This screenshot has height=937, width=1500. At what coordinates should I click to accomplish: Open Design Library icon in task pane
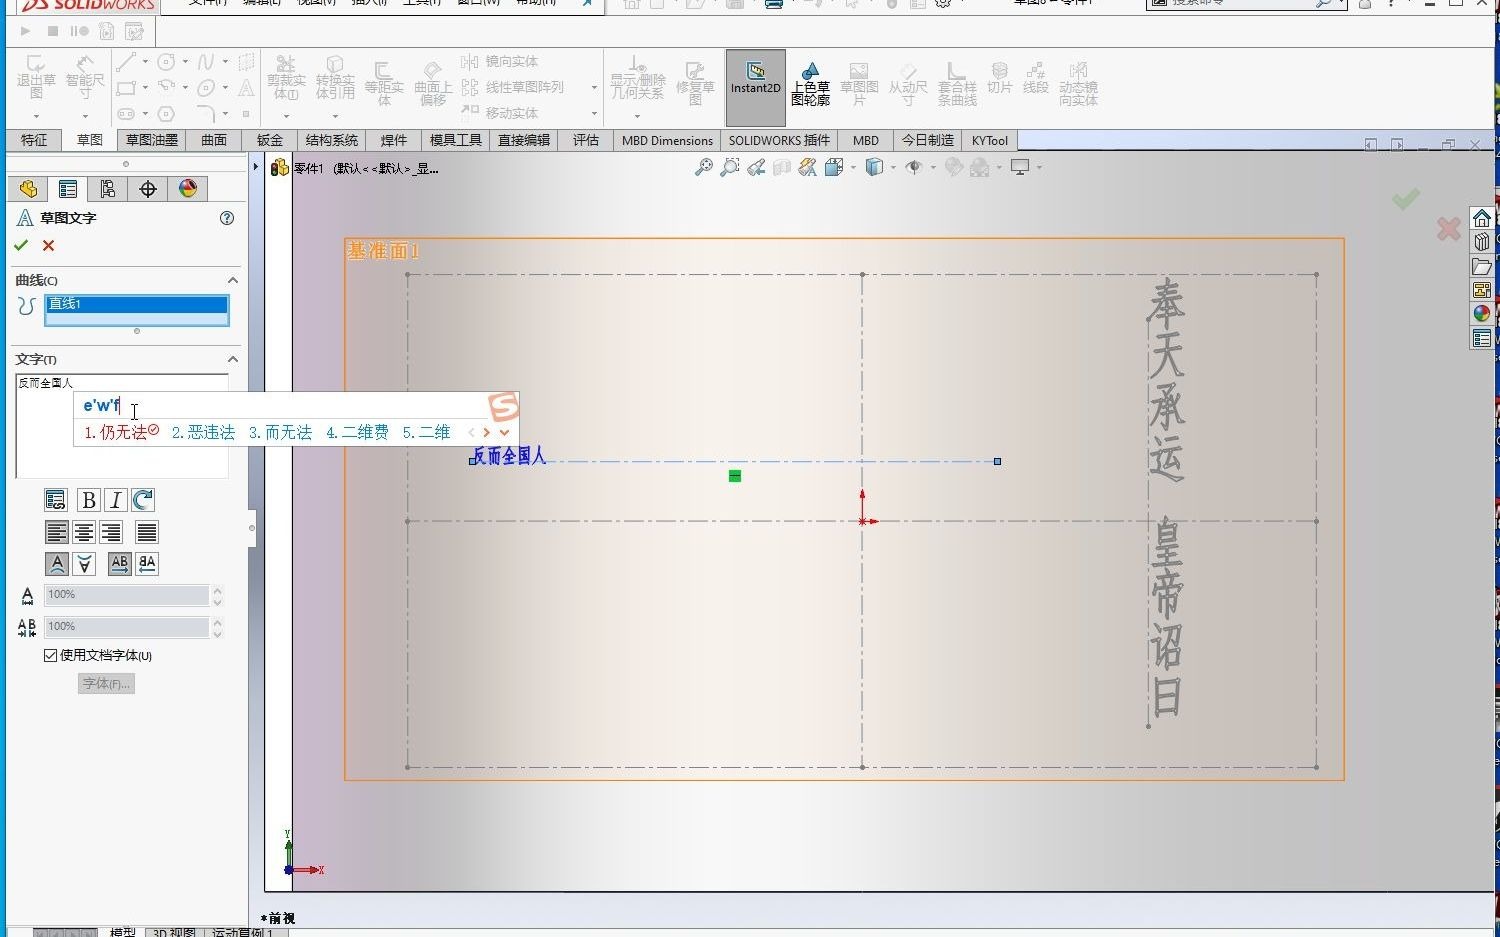click(x=1482, y=242)
